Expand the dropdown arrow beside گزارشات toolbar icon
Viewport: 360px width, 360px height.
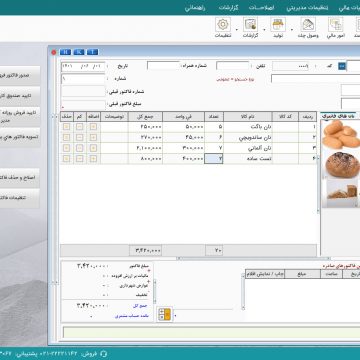[x=236, y=29]
